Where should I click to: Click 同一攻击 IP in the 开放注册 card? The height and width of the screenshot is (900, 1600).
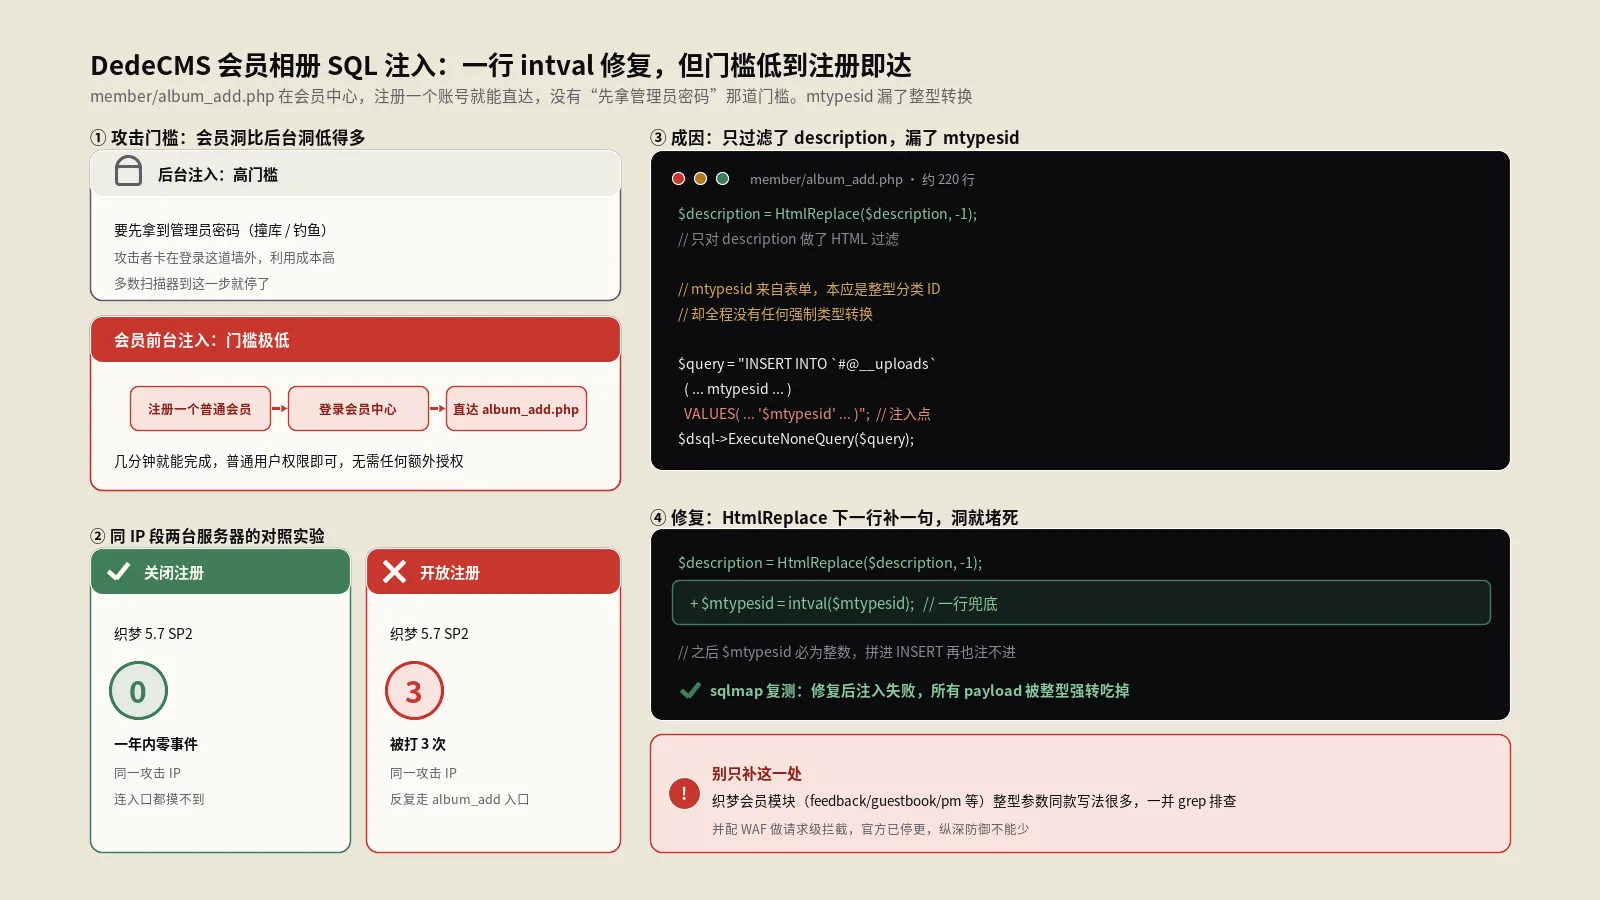(423, 773)
